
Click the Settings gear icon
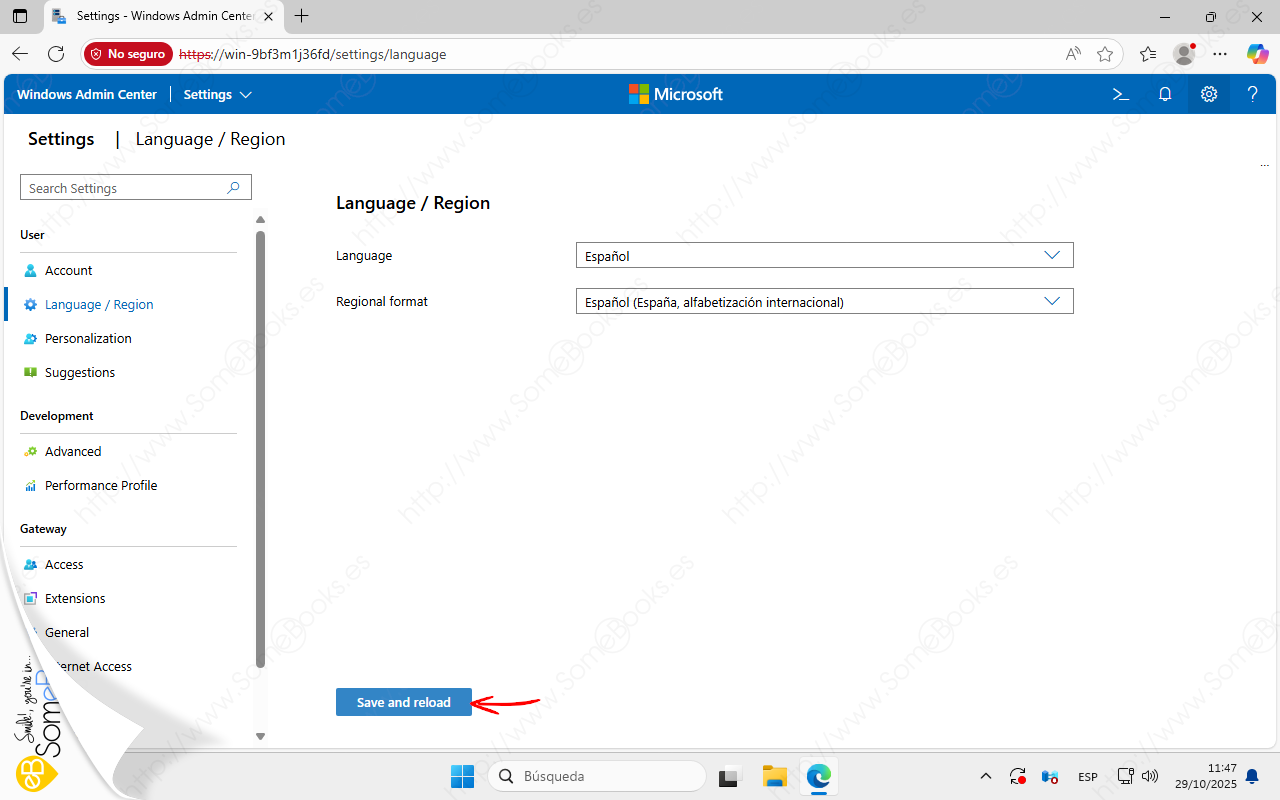click(1209, 94)
